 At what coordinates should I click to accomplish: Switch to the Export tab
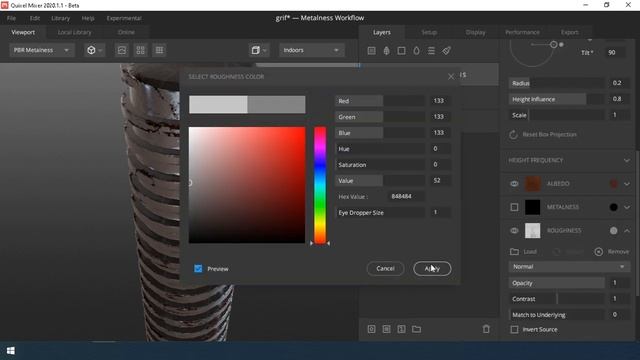[569, 32]
